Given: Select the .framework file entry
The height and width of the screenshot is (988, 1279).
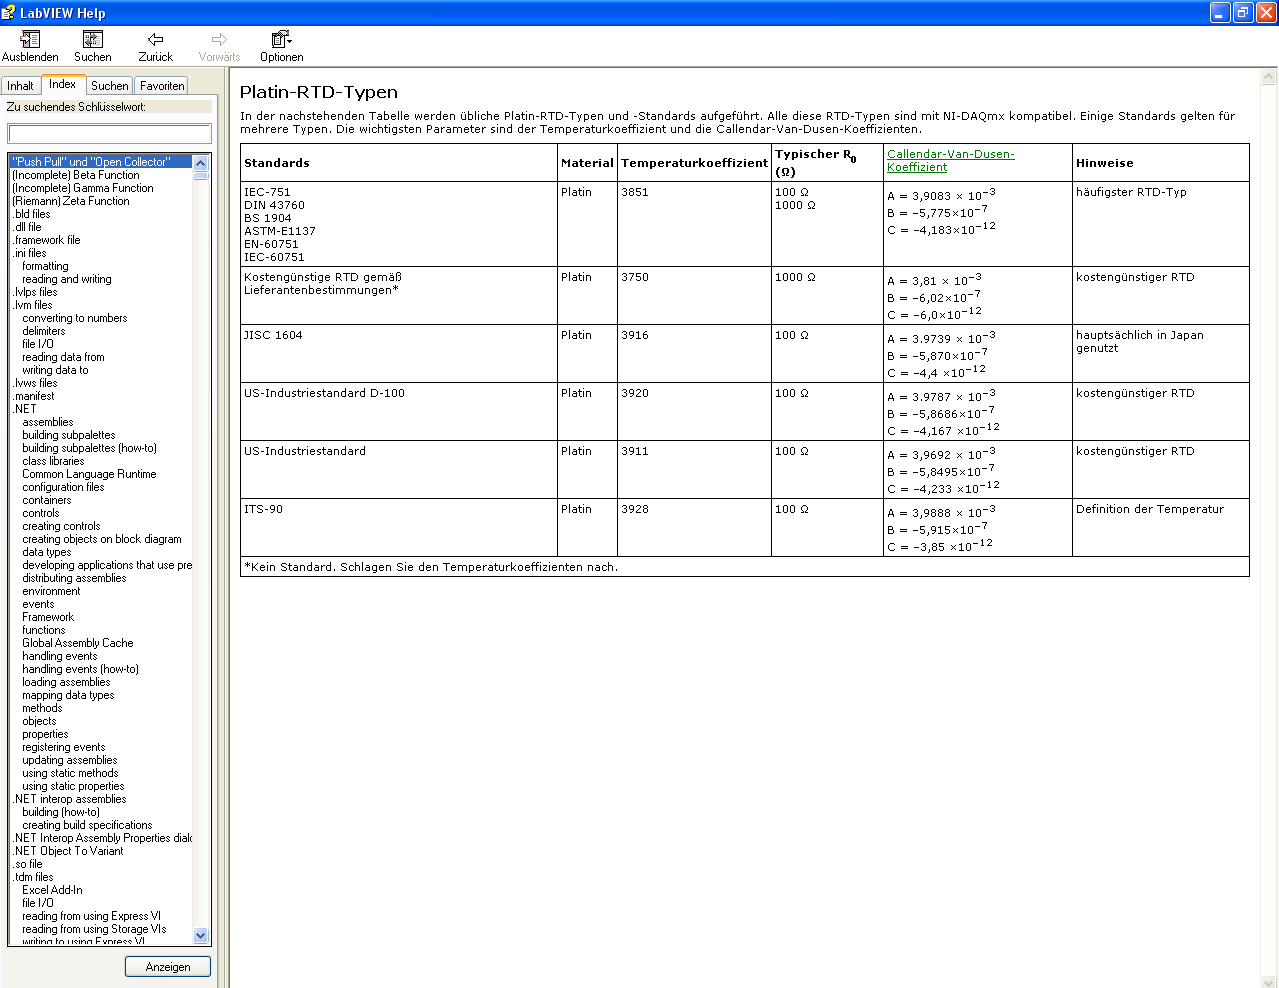Looking at the screenshot, I should 46,240.
